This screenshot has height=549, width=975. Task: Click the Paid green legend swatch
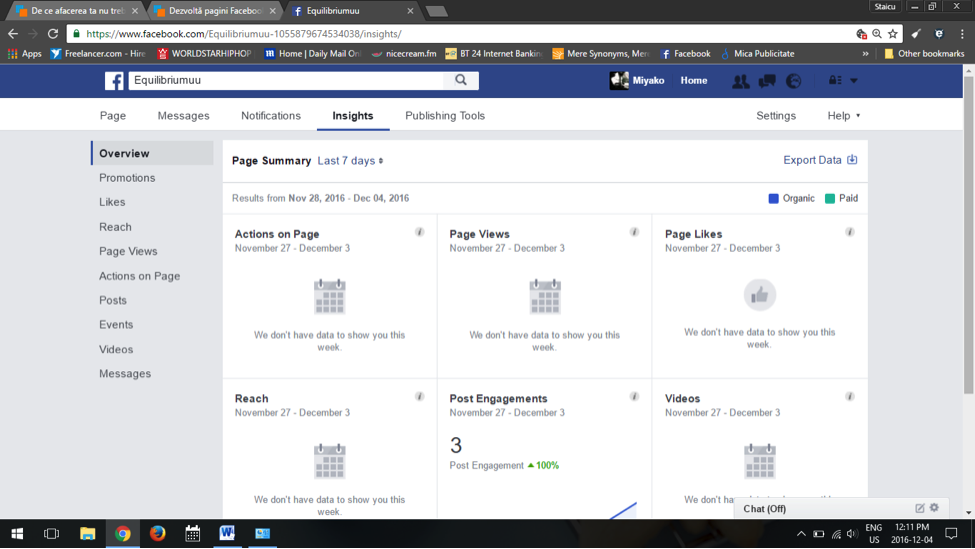[x=829, y=198]
